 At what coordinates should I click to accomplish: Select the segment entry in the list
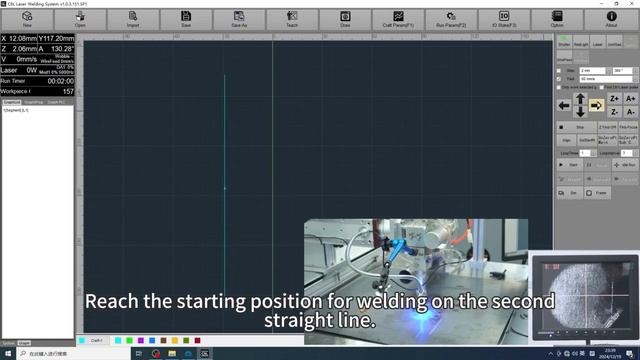[x=16, y=110]
